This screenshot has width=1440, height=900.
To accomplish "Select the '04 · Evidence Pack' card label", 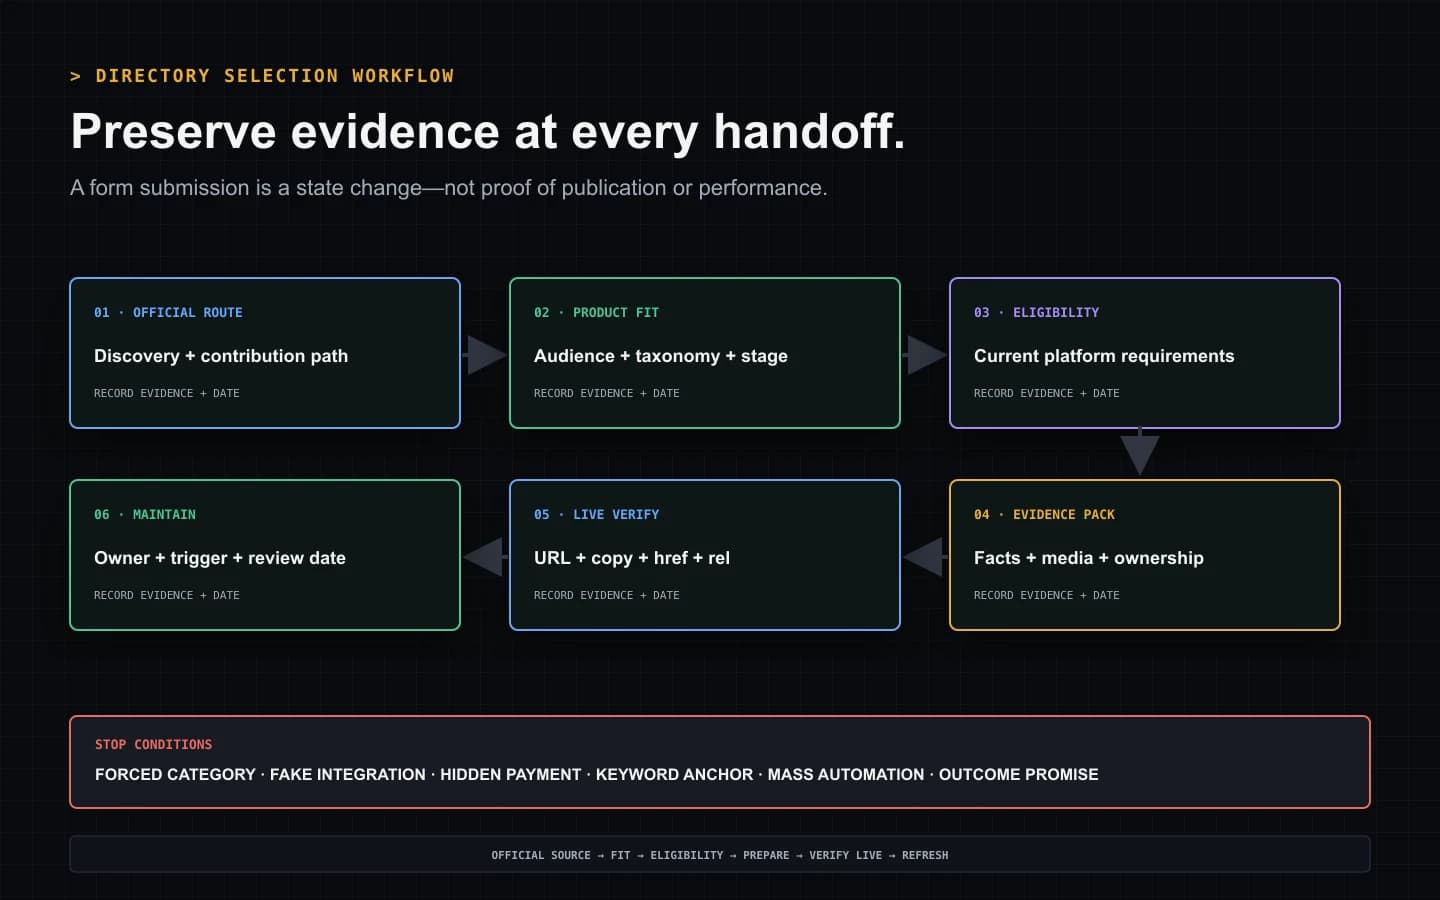I will pos(1044,514).
